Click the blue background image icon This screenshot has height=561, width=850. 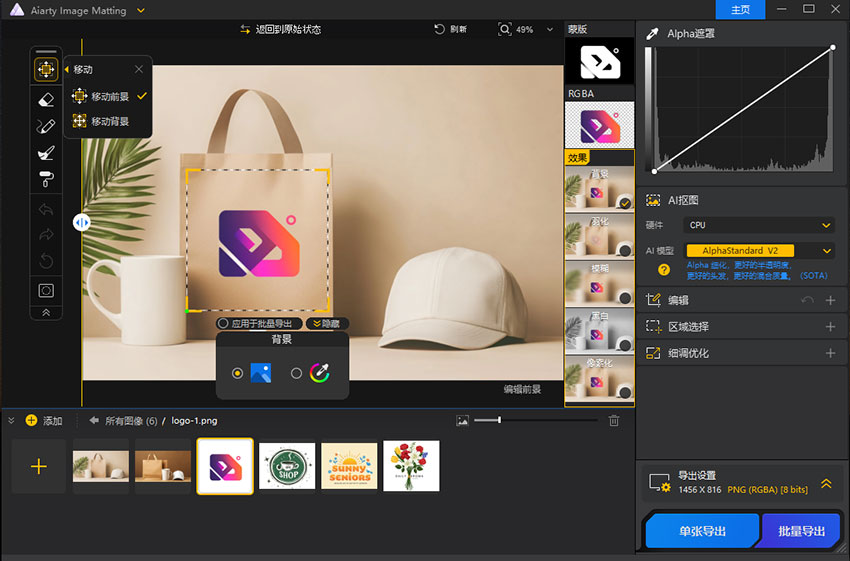261,373
